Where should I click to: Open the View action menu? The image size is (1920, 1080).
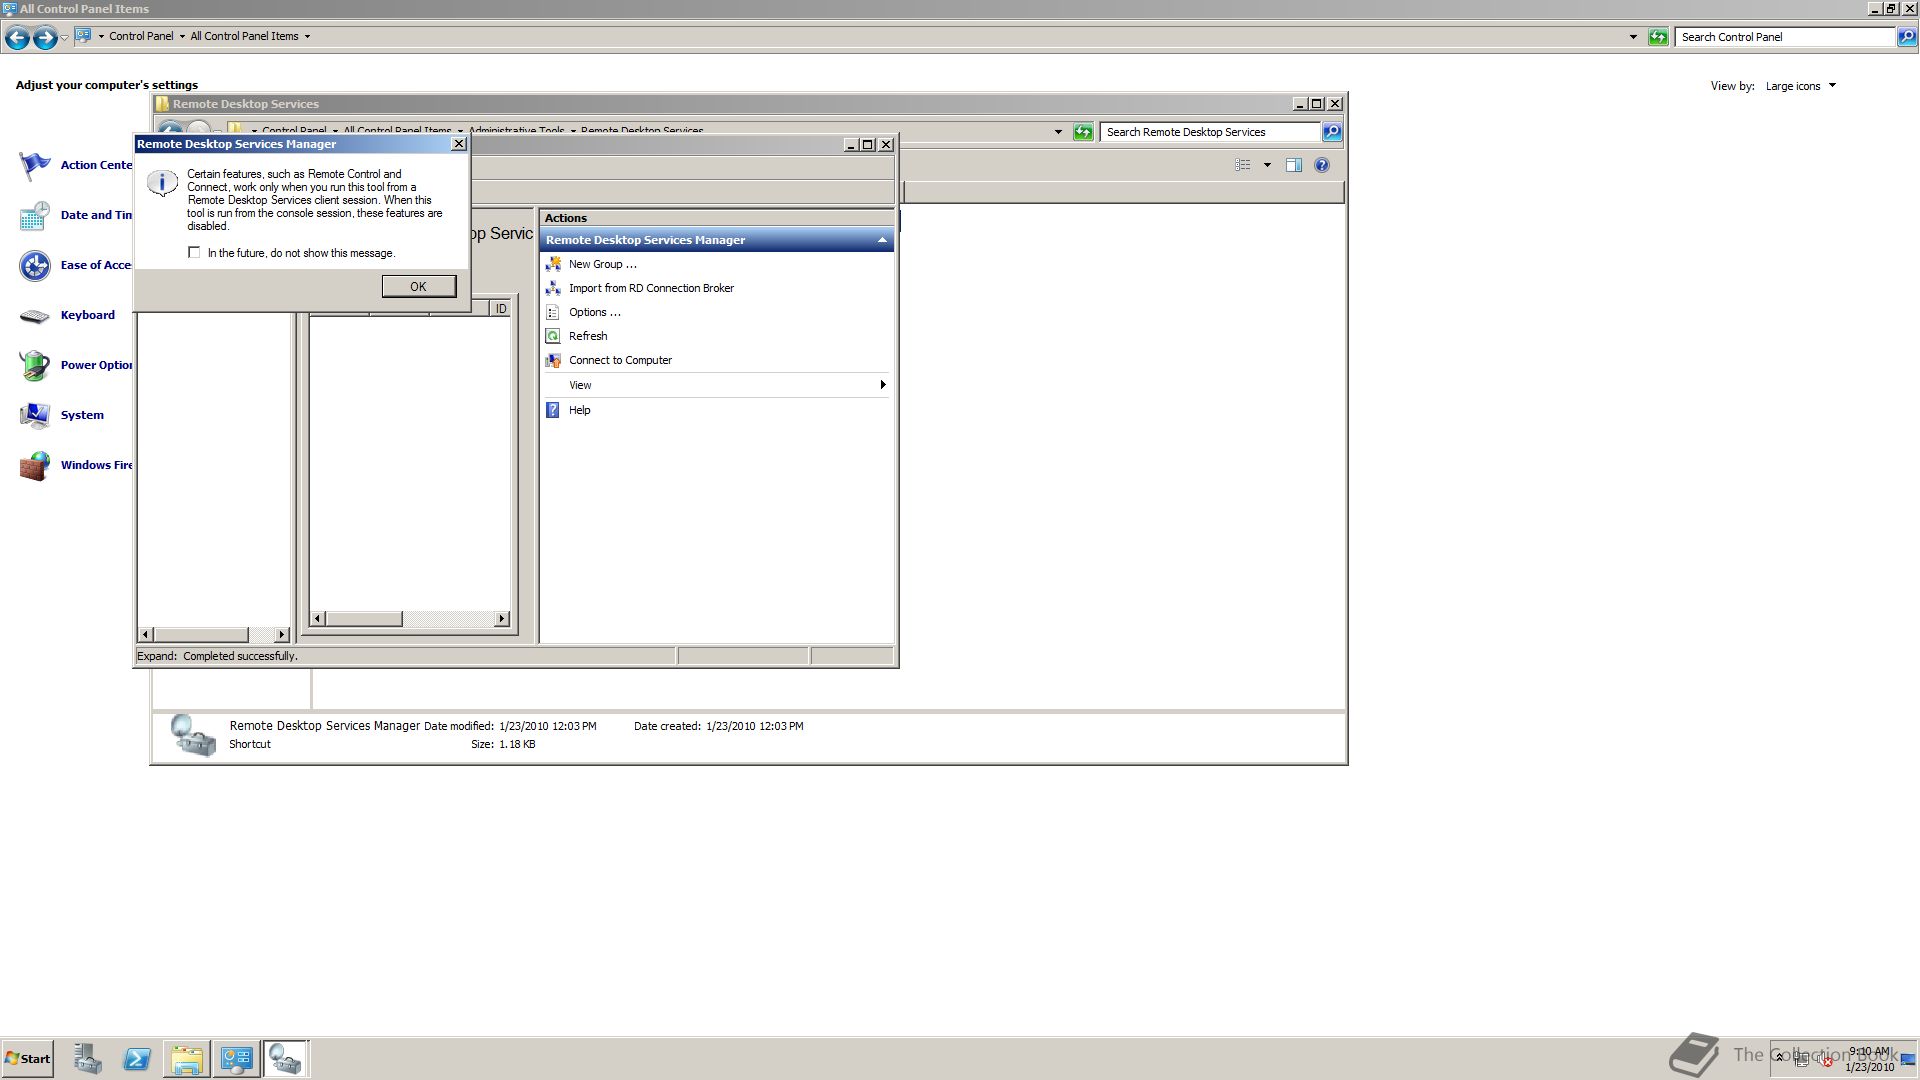pyautogui.click(x=580, y=385)
